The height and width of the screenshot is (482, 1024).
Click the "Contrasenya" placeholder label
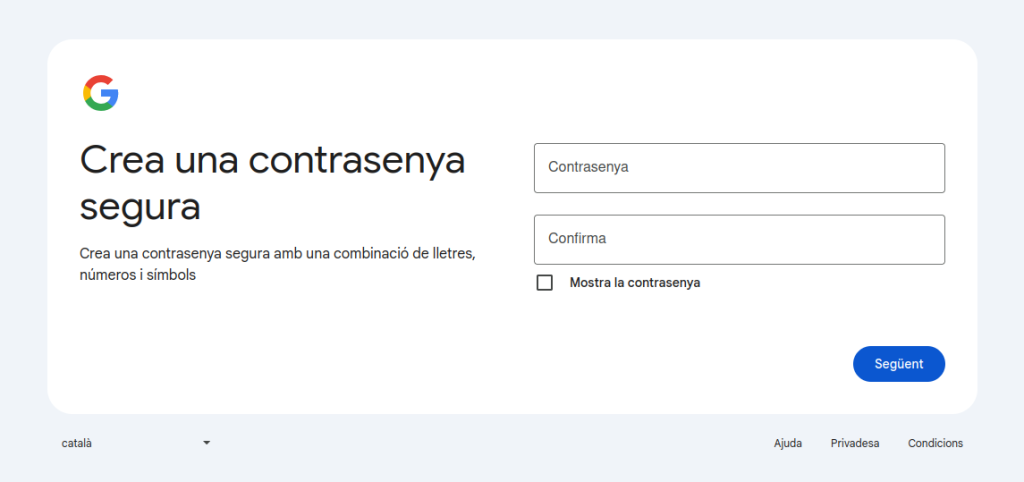coord(588,168)
